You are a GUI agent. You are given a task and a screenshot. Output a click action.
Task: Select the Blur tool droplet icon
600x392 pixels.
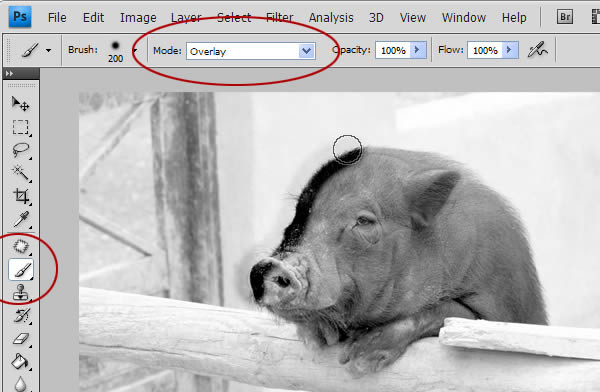click(x=21, y=384)
